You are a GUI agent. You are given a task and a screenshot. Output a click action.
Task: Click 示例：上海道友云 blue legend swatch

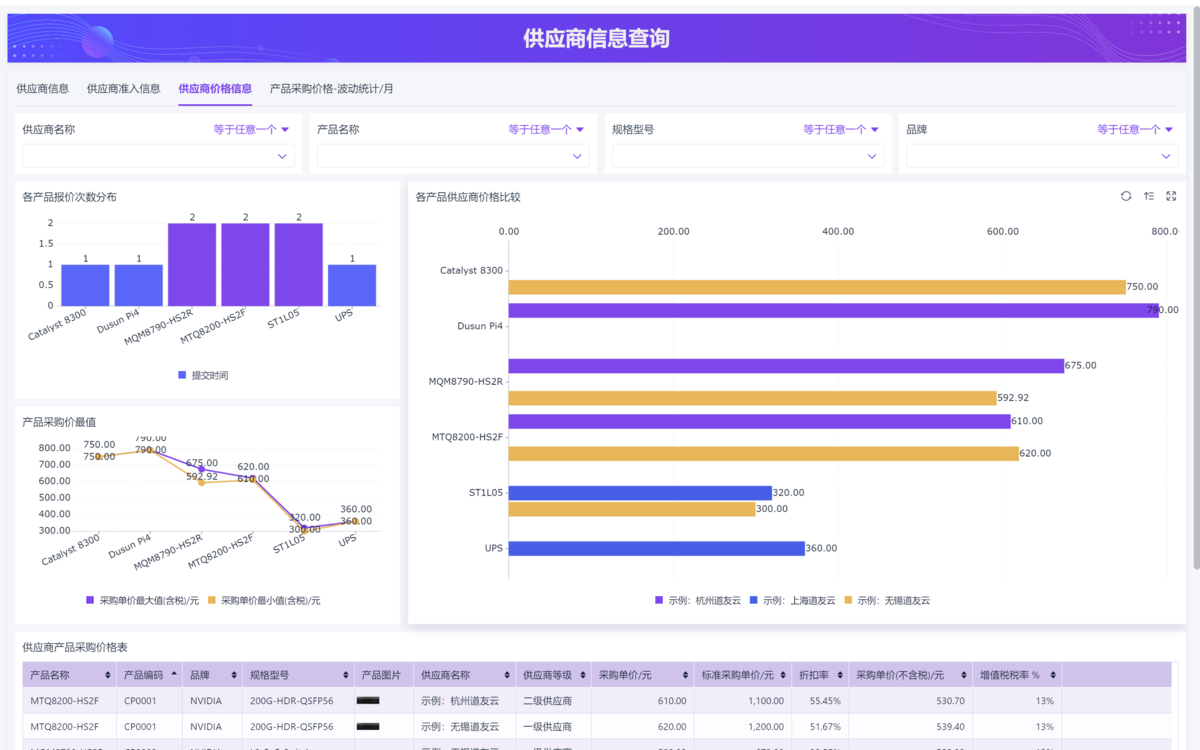pos(753,600)
